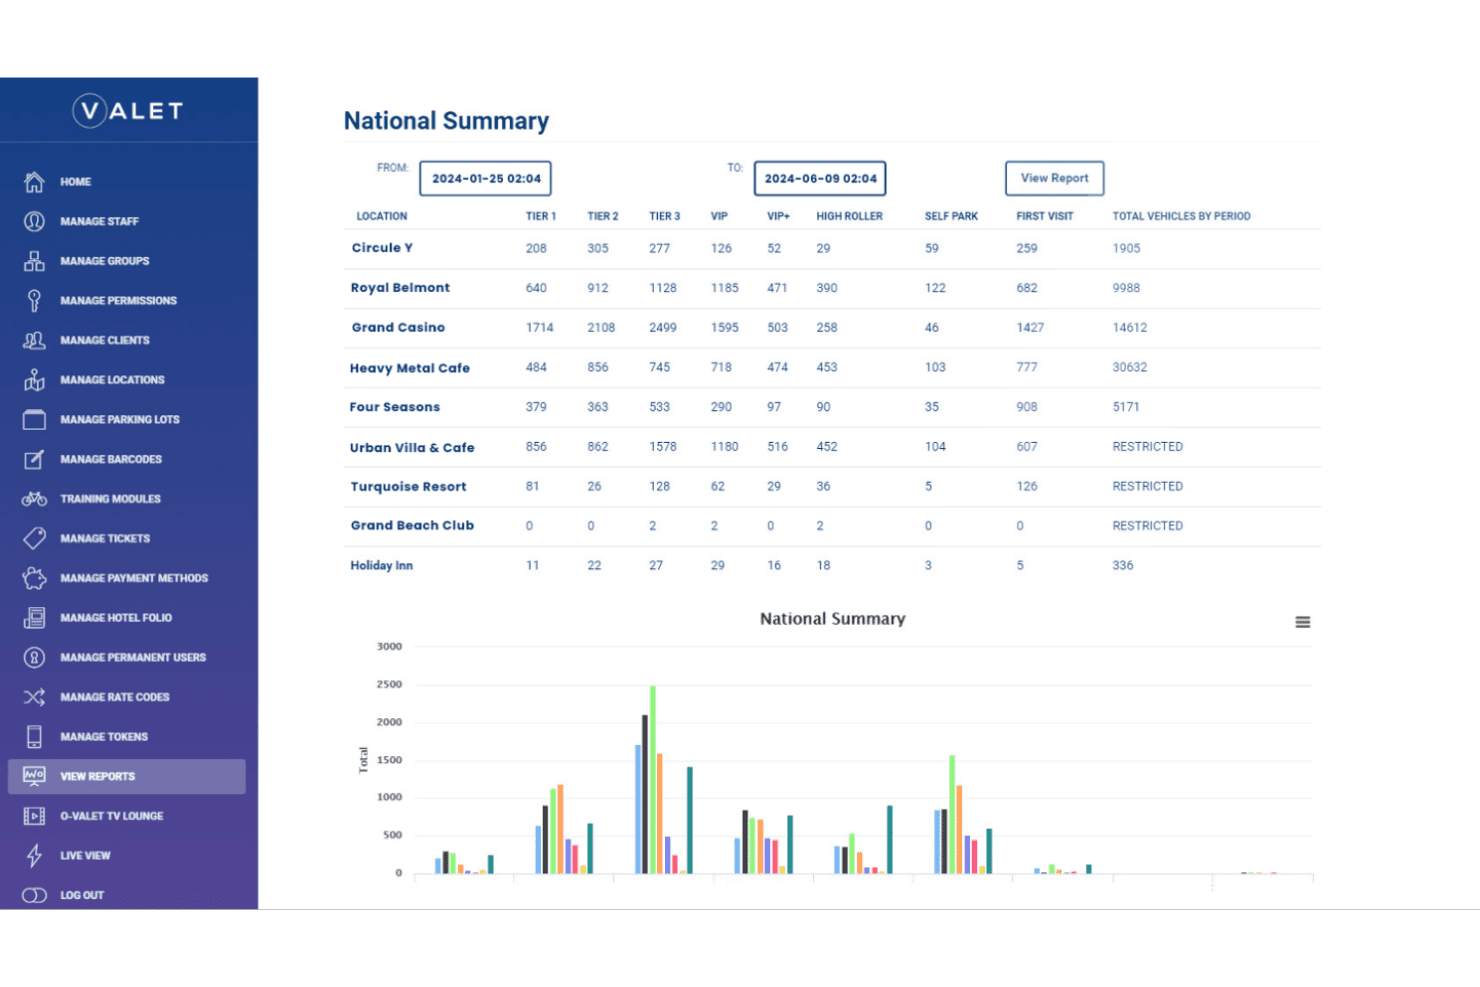Go to Manage Staff menu label

(99, 222)
